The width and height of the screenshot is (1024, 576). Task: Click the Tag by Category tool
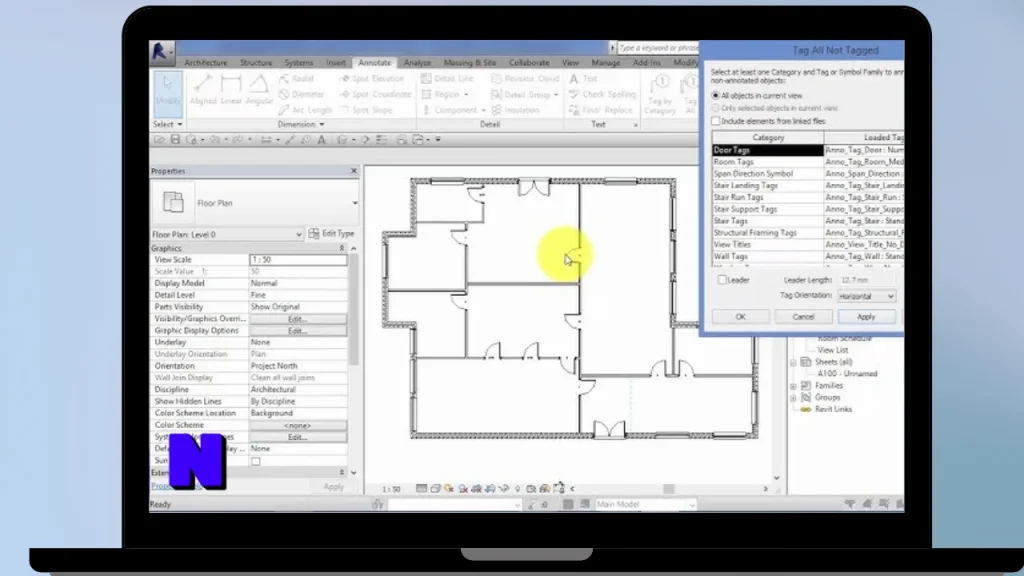coord(660,94)
